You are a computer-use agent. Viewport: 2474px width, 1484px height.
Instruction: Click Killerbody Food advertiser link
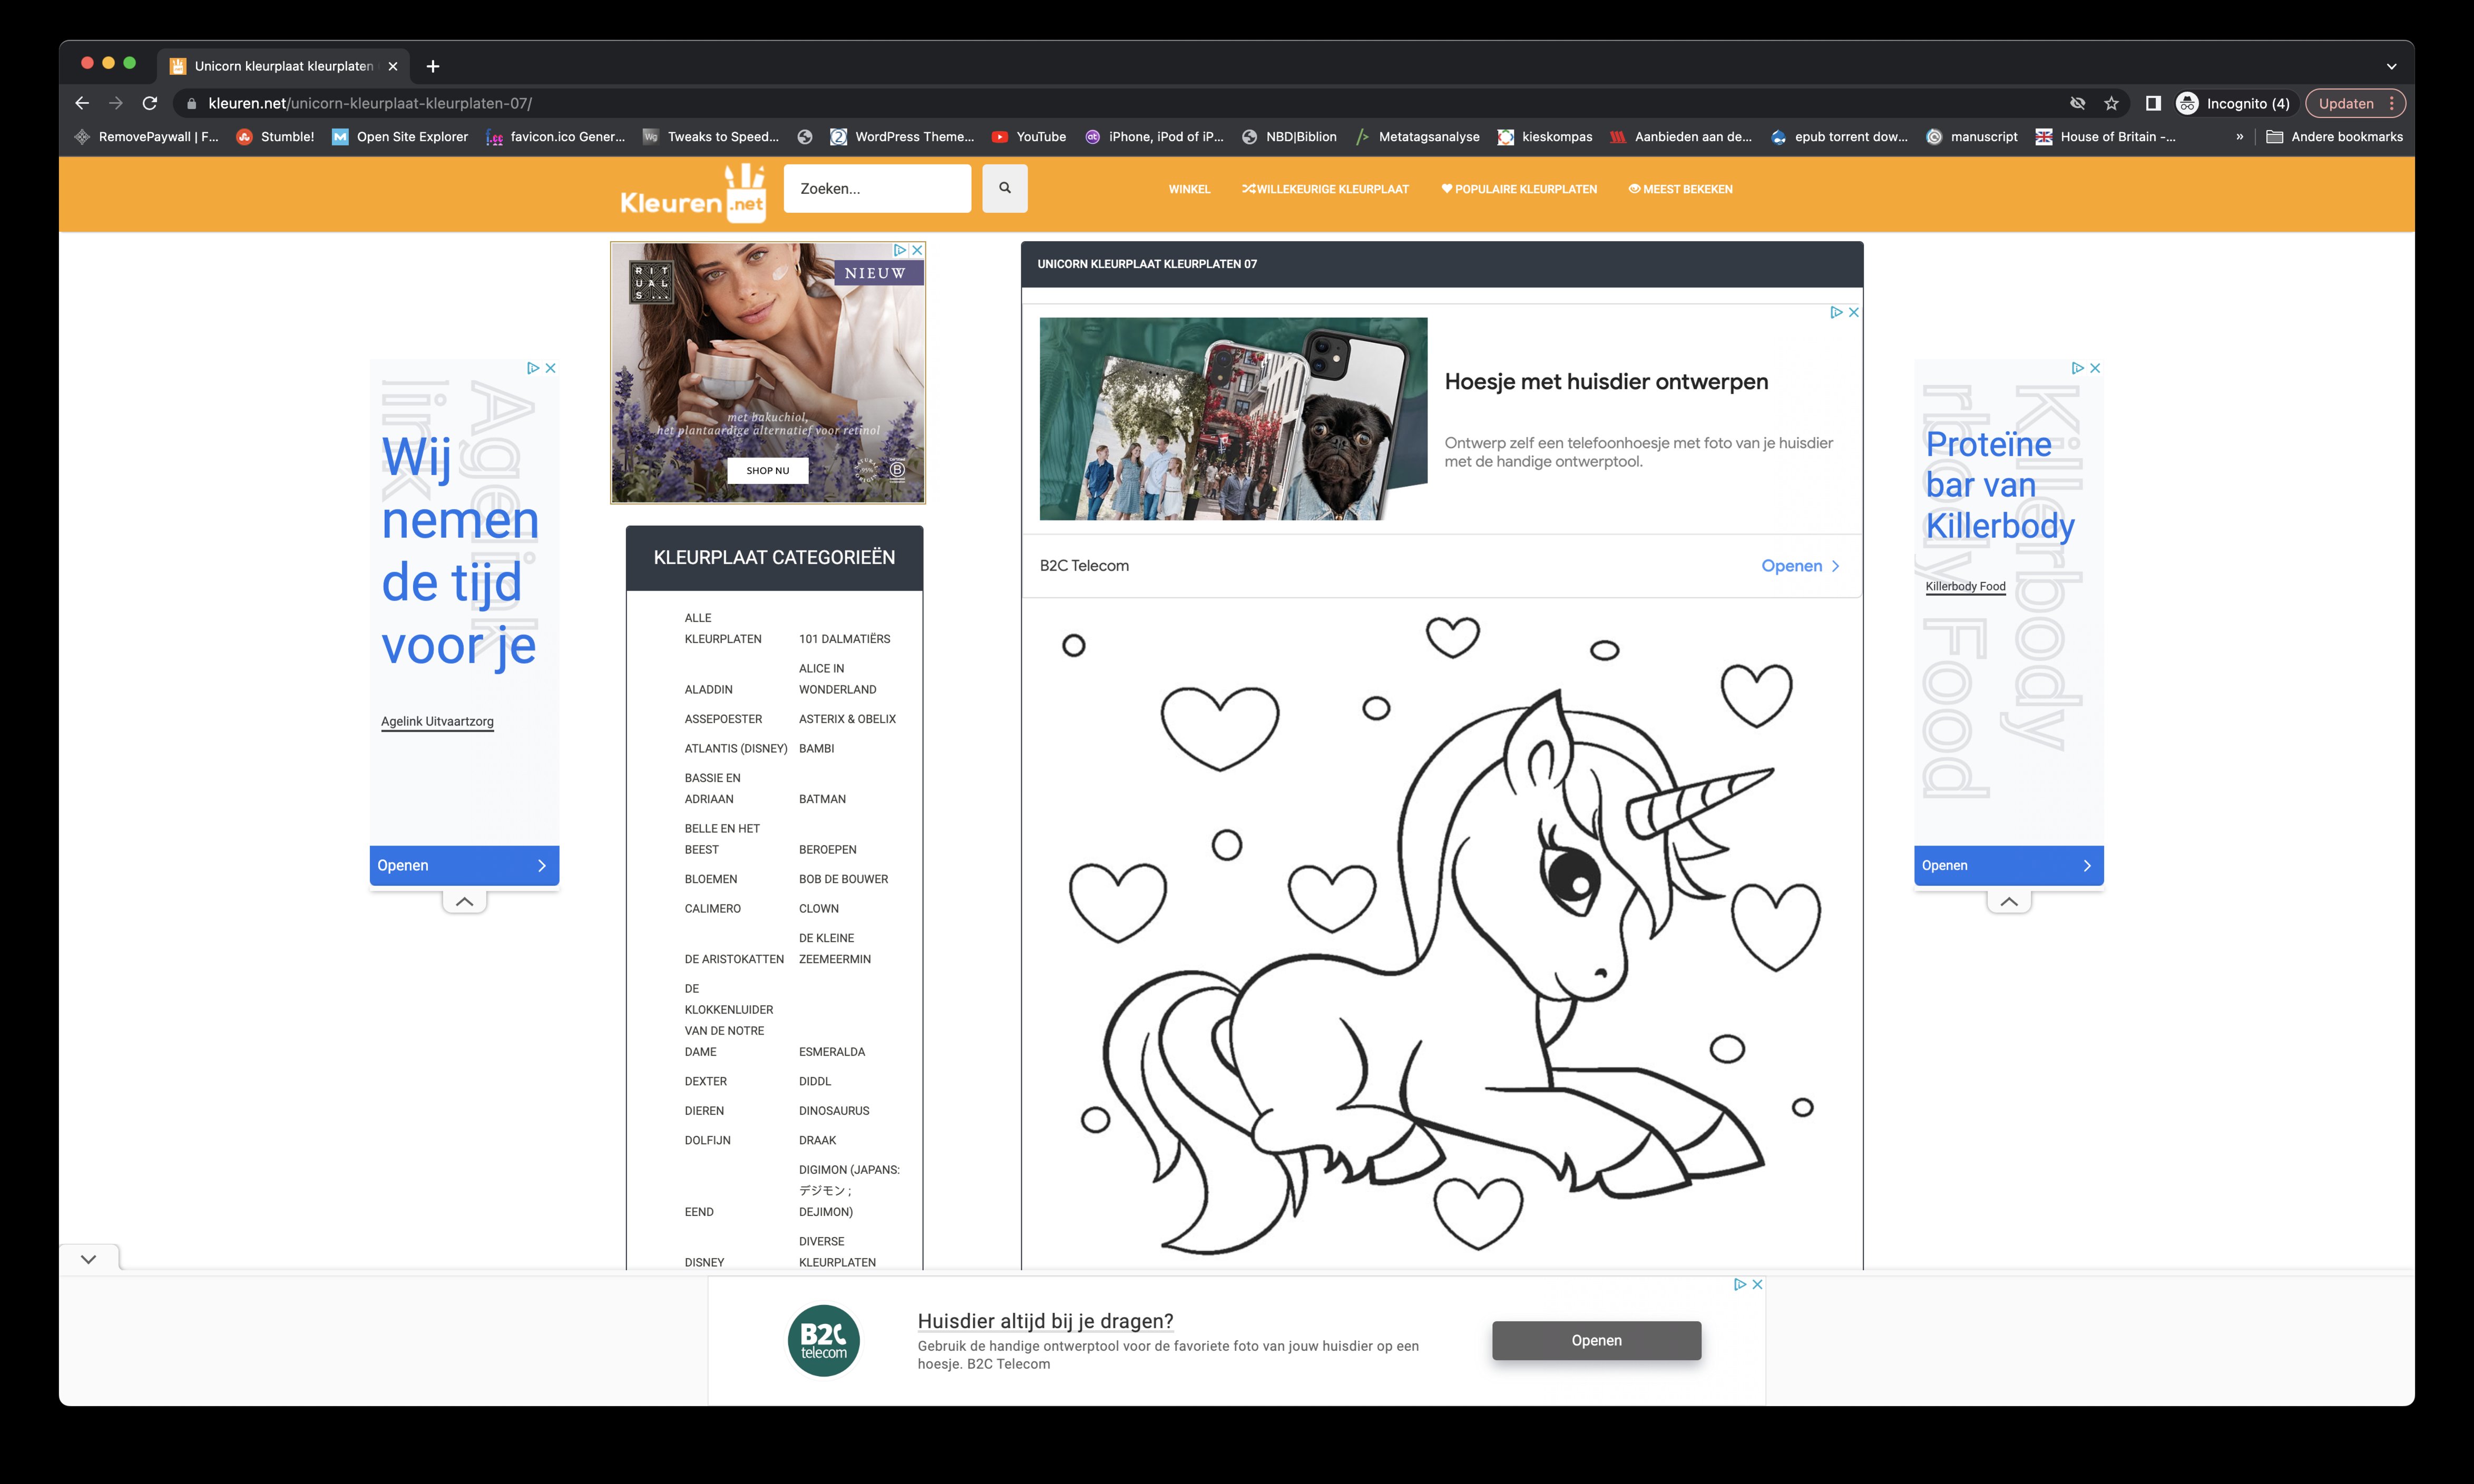coord(1965,587)
